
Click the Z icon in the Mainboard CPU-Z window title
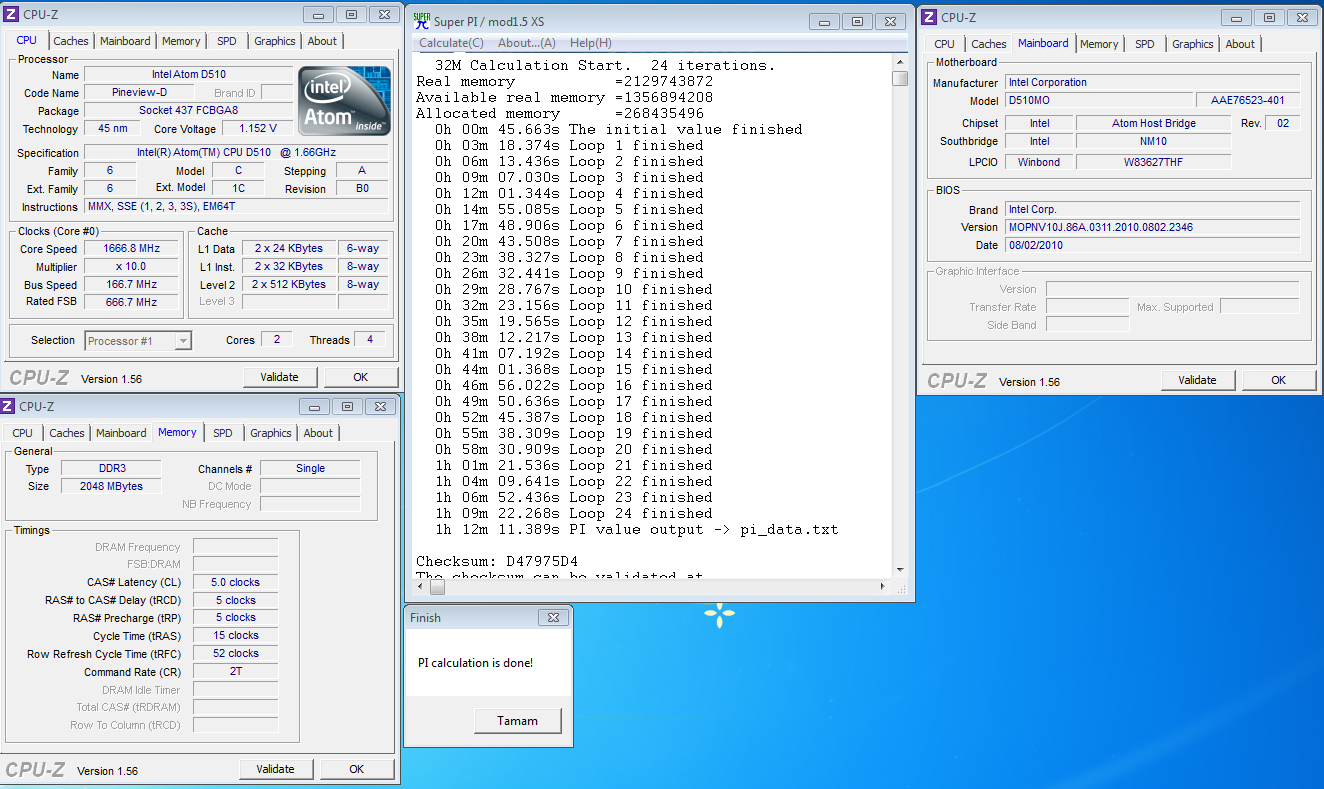[929, 17]
